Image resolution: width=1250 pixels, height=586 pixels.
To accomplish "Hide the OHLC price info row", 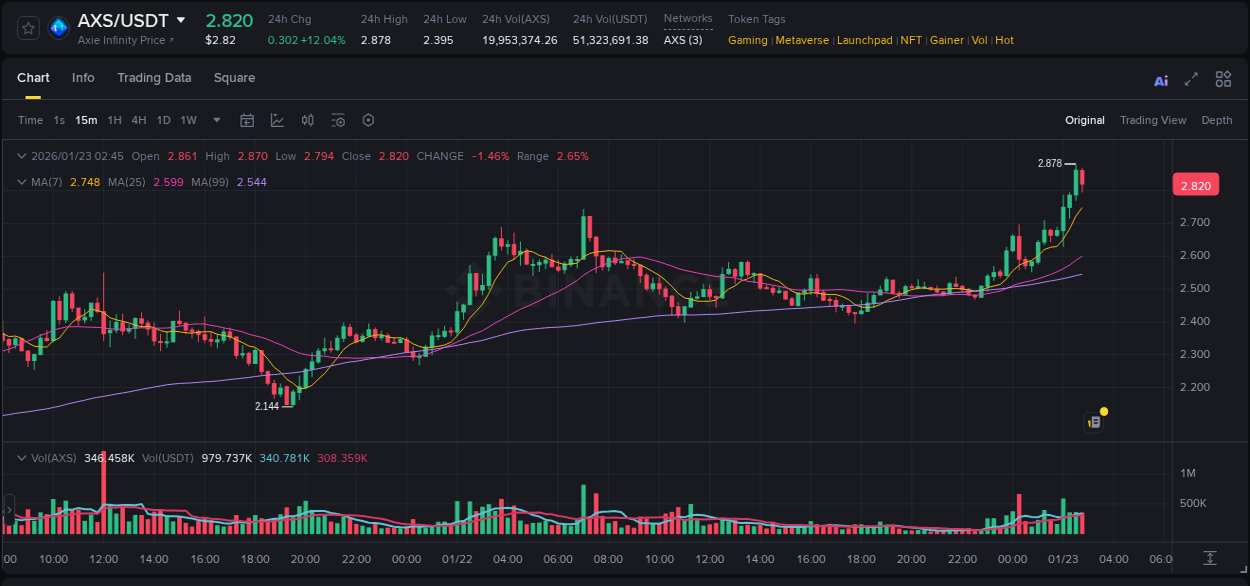I will [20, 156].
